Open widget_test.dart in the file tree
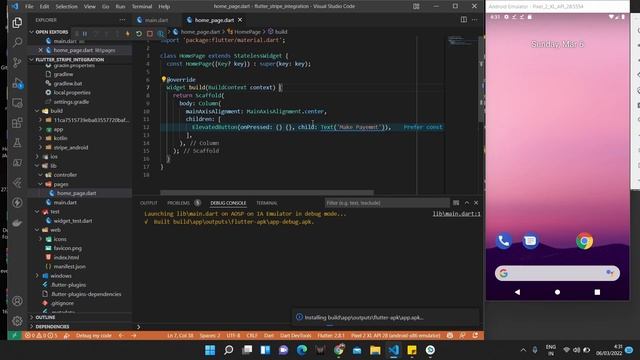 [x=73, y=221]
